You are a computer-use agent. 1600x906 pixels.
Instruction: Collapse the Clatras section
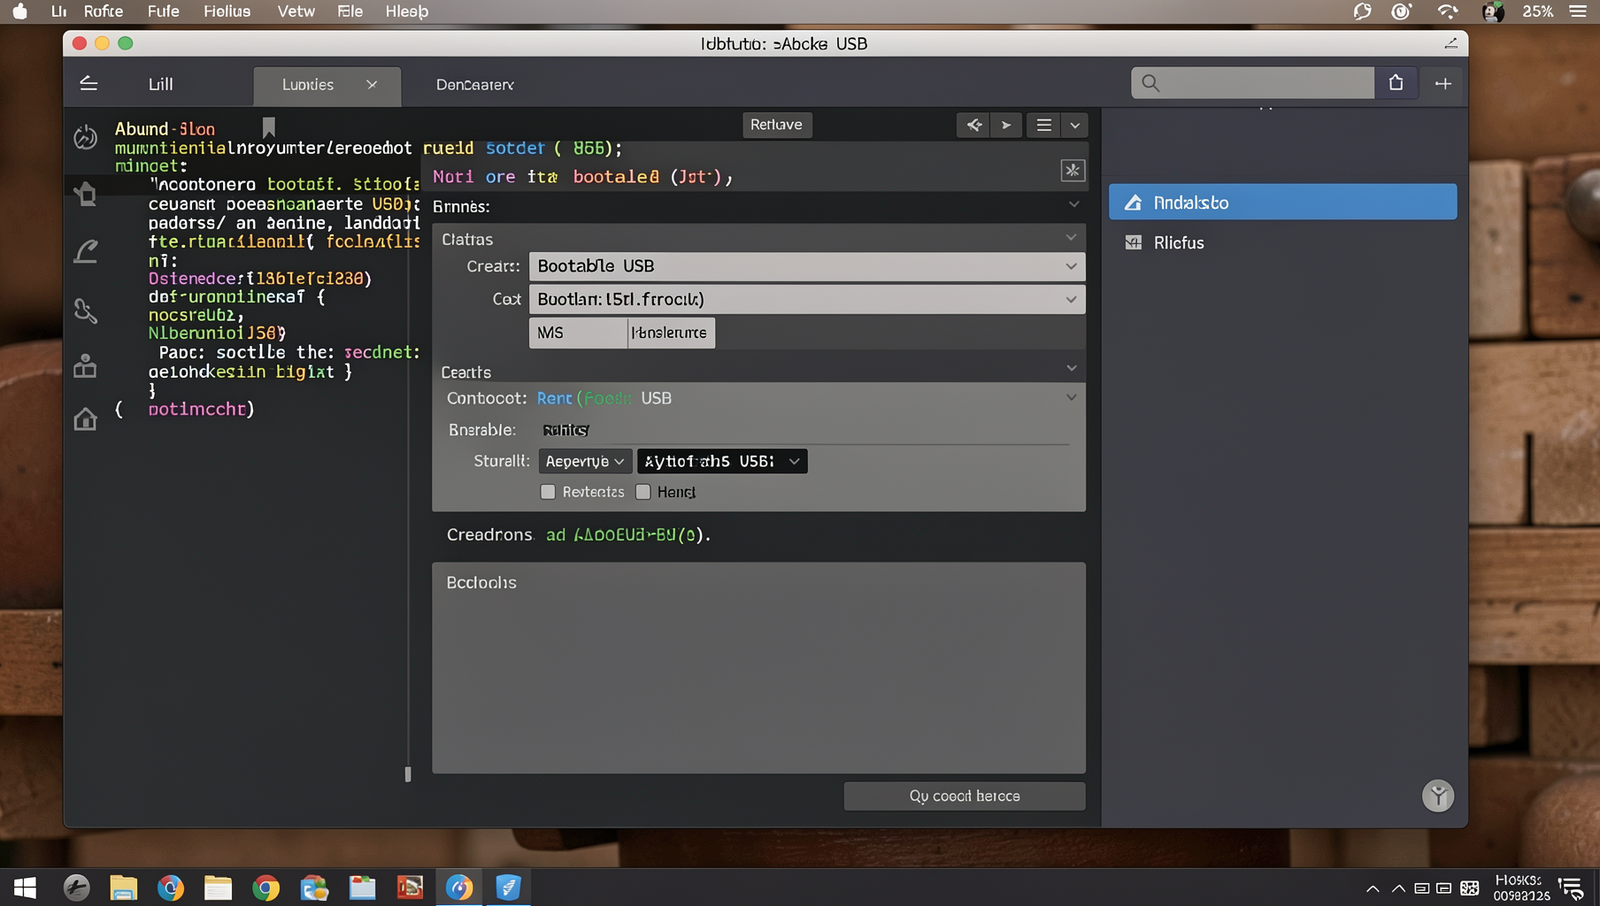pyautogui.click(x=1071, y=238)
